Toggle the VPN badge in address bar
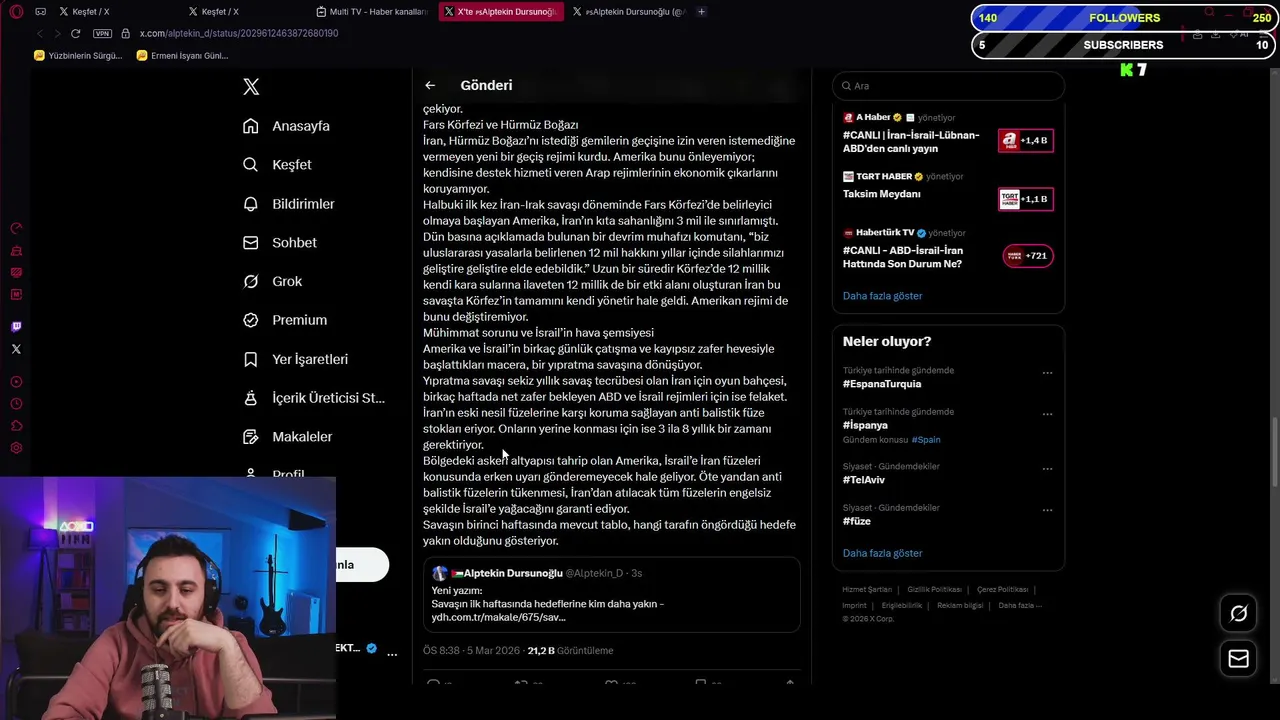Screen dimensions: 1280x720 pos(102,33)
